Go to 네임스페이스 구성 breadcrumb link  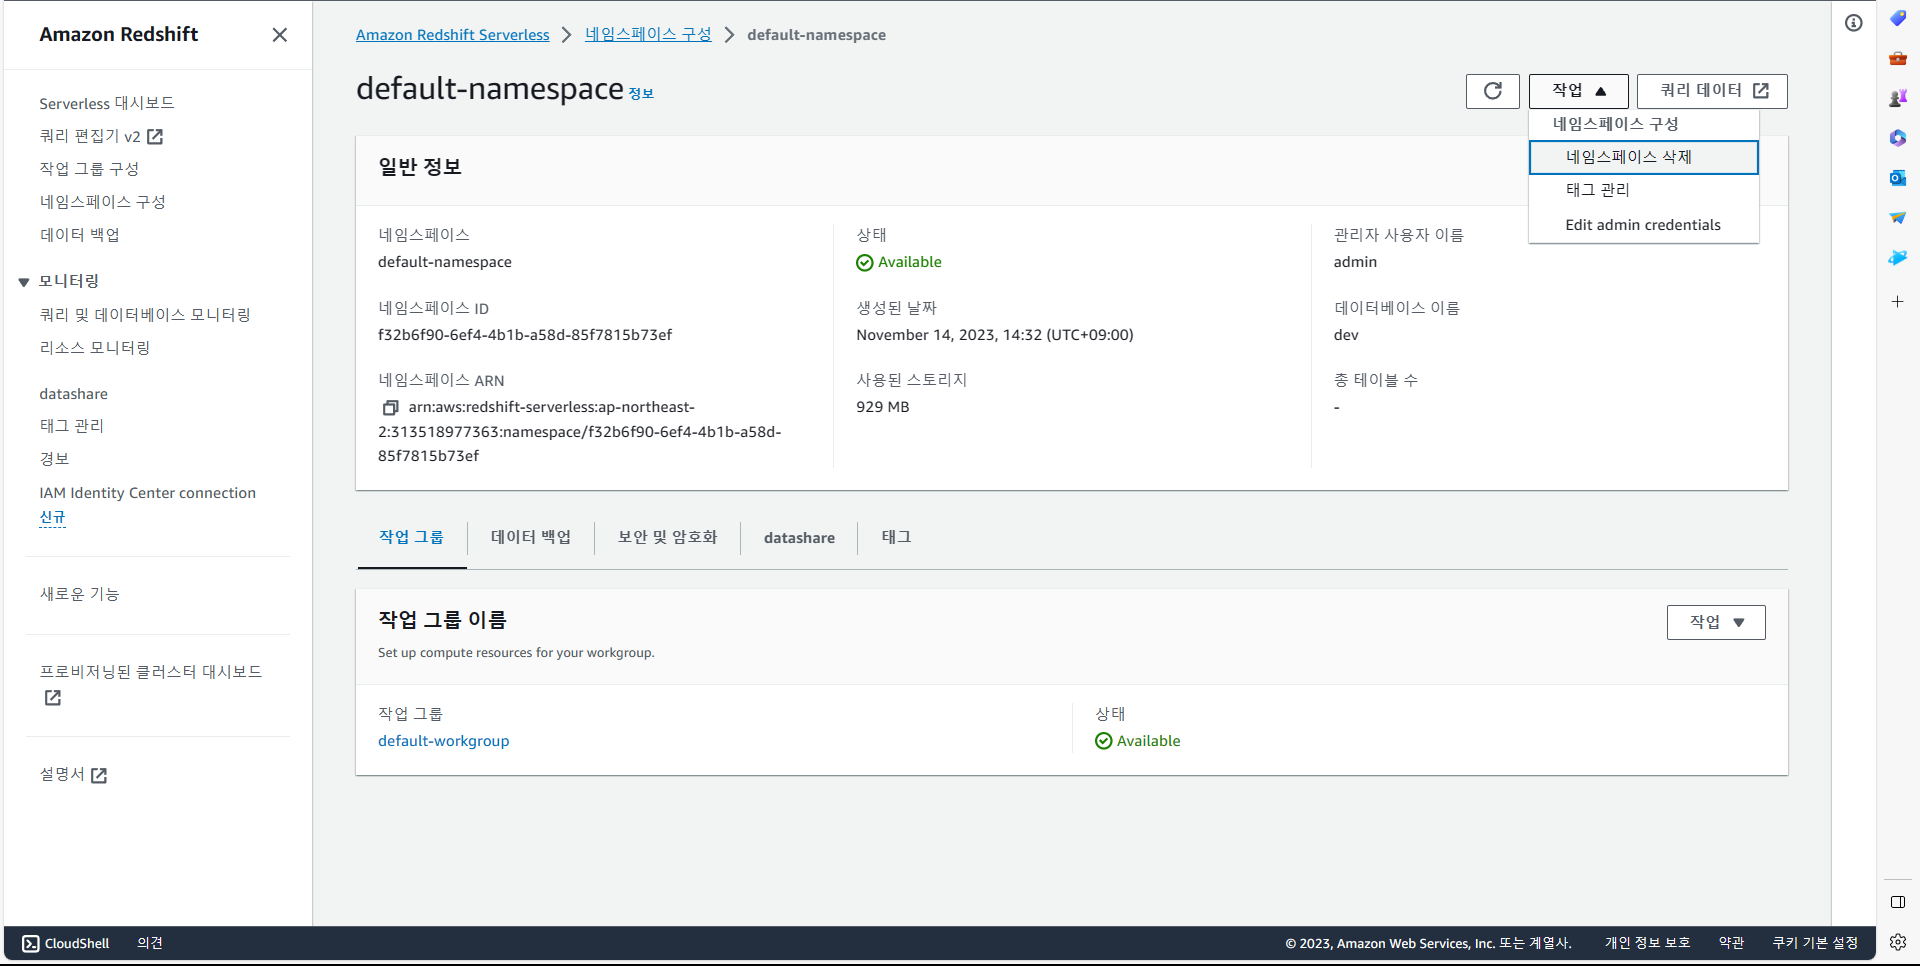648,35
